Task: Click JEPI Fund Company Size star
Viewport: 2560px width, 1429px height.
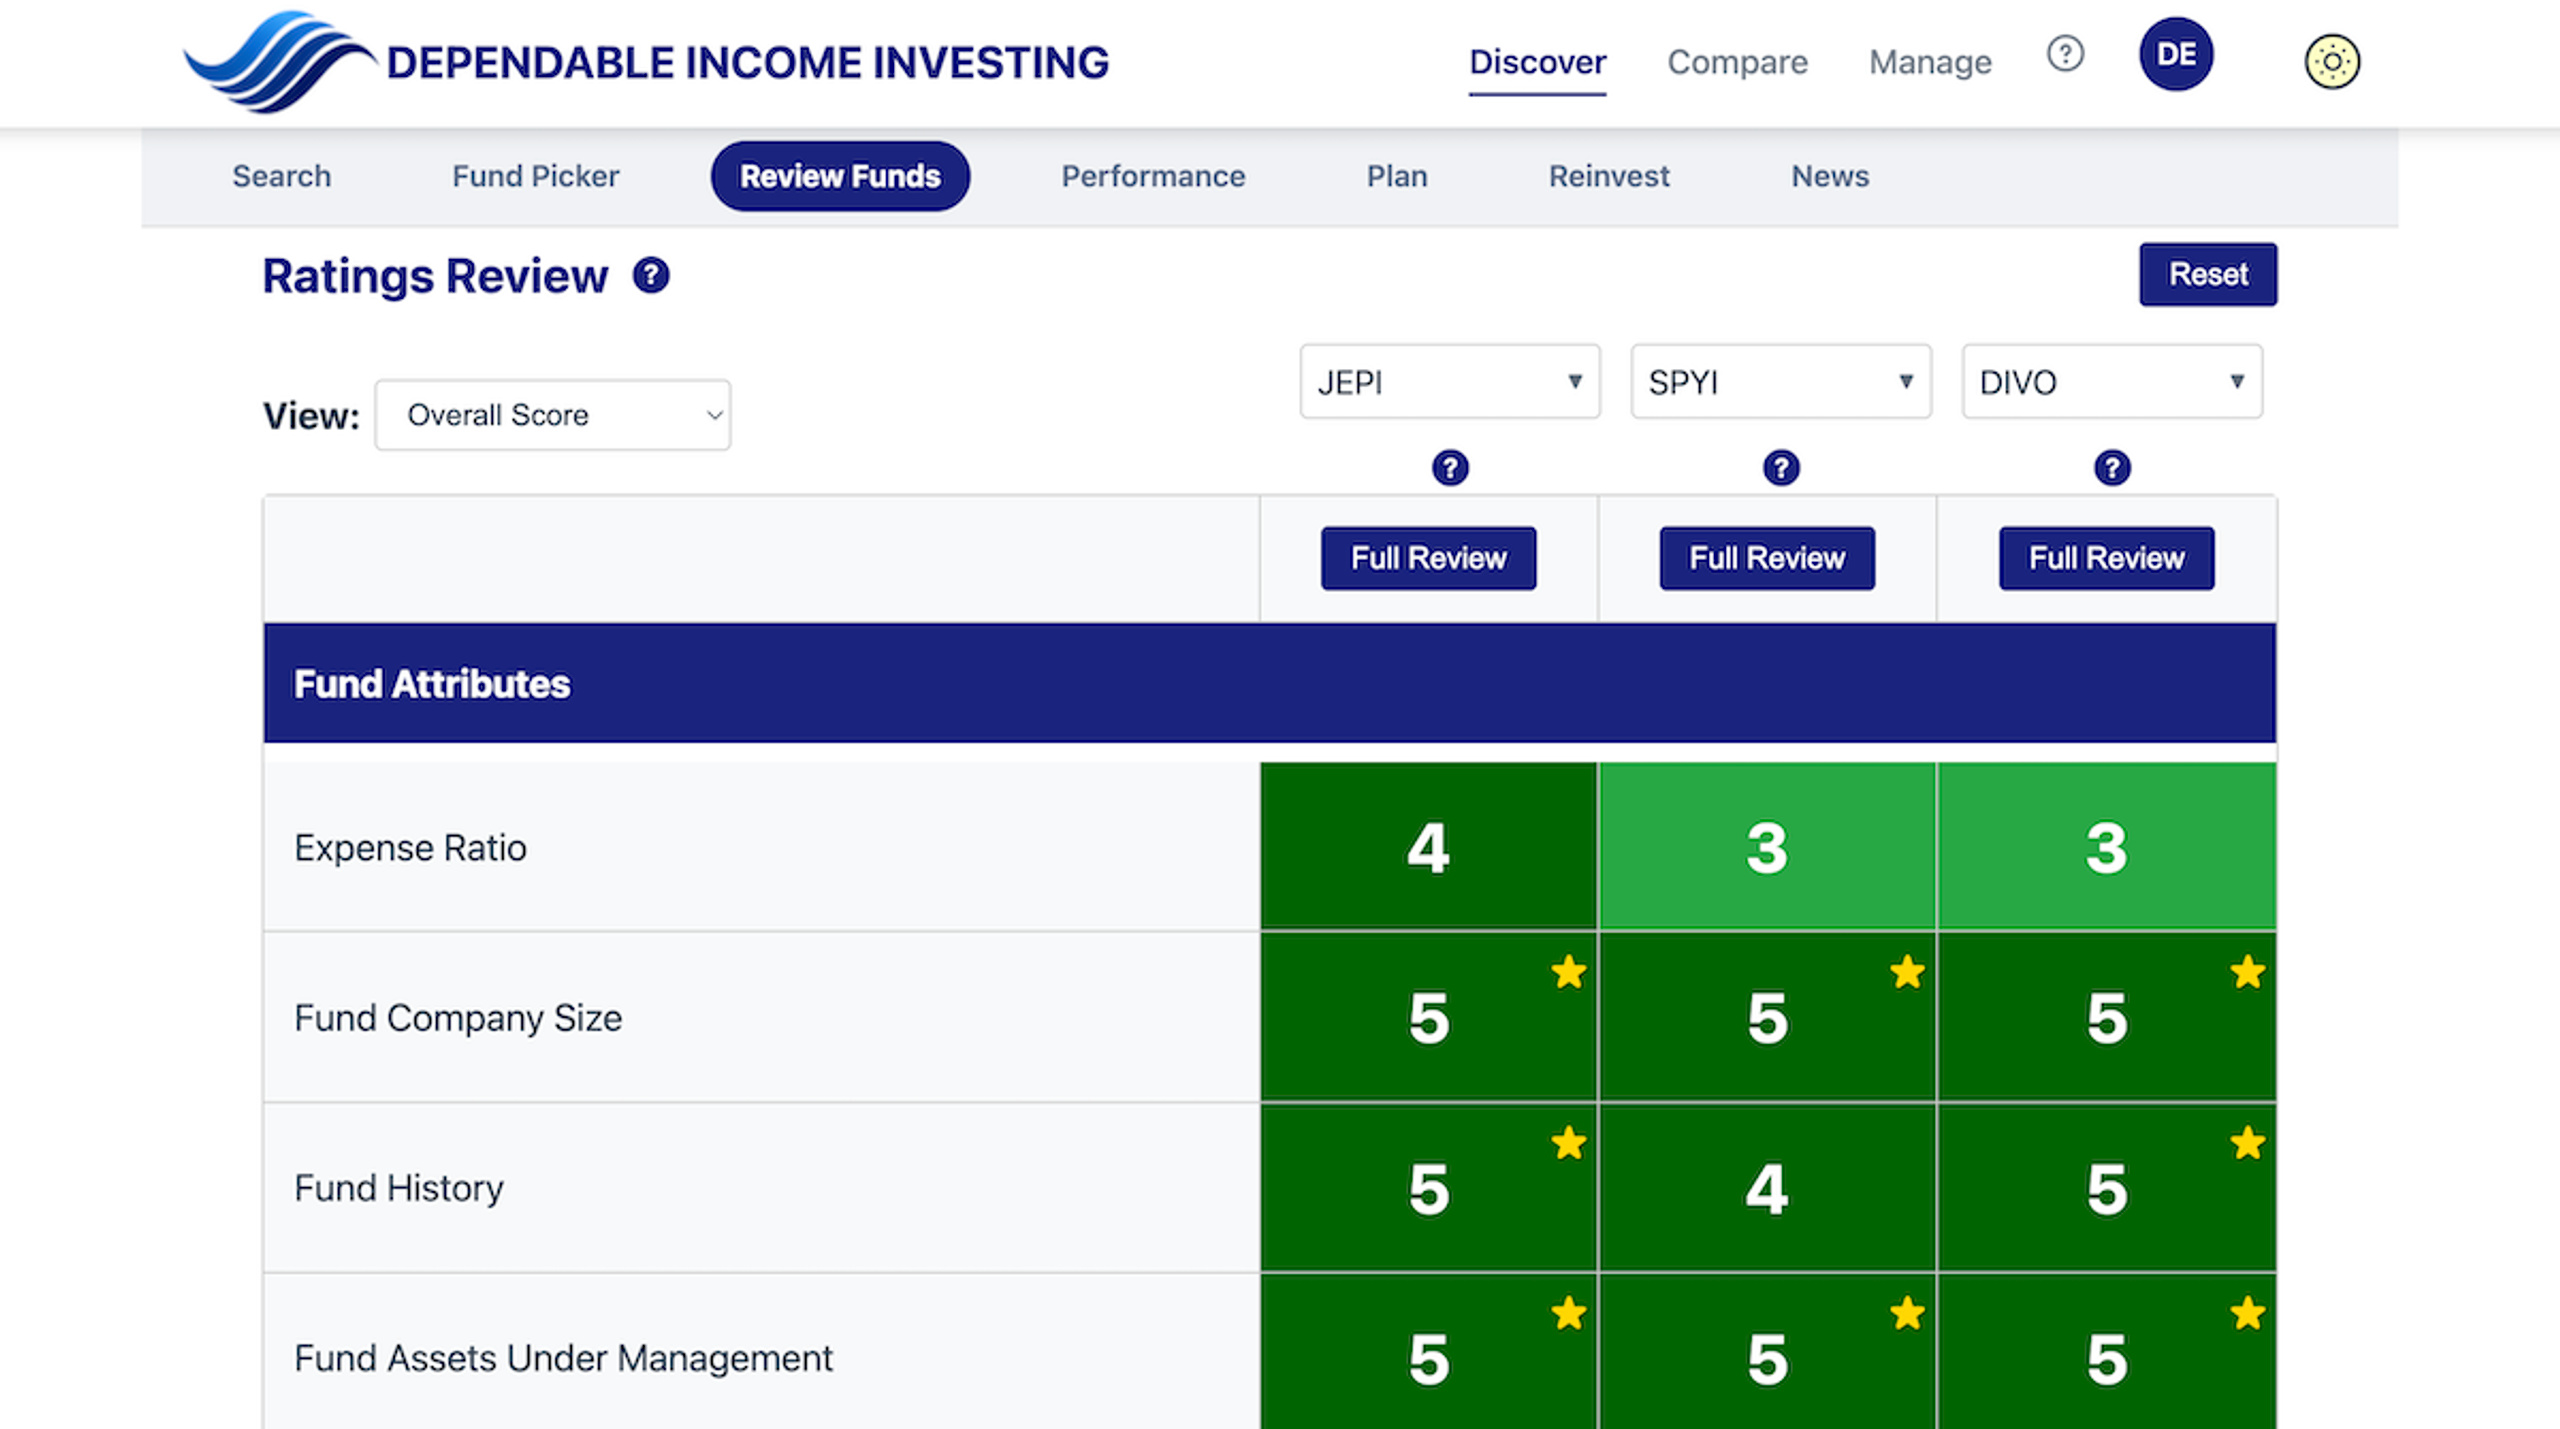Action: 1568,971
